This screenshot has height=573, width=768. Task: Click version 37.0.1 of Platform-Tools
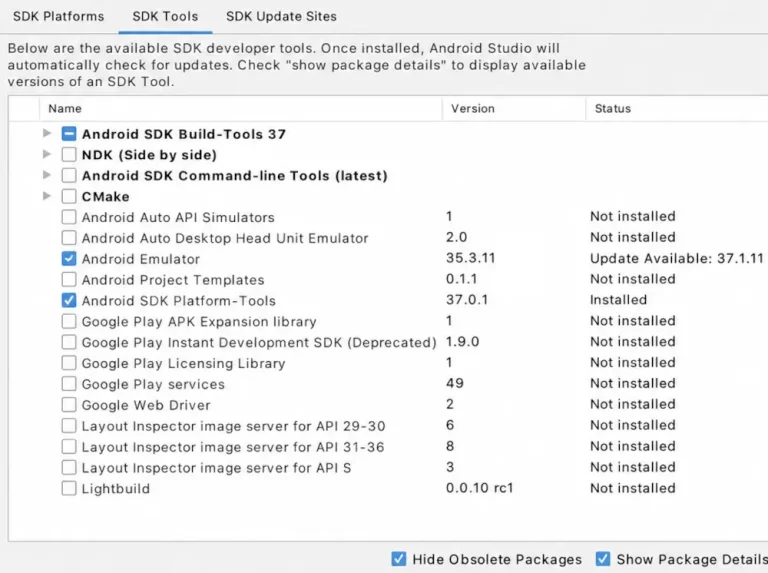click(467, 300)
